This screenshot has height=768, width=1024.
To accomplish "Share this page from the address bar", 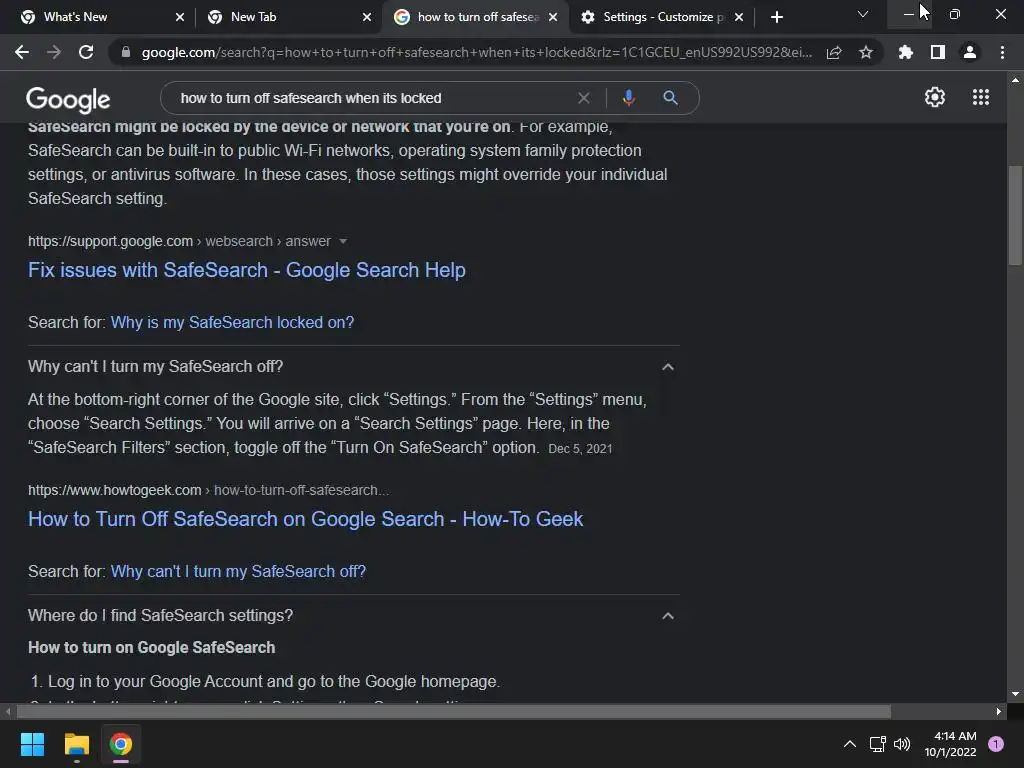I will pyautogui.click(x=834, y=52).
